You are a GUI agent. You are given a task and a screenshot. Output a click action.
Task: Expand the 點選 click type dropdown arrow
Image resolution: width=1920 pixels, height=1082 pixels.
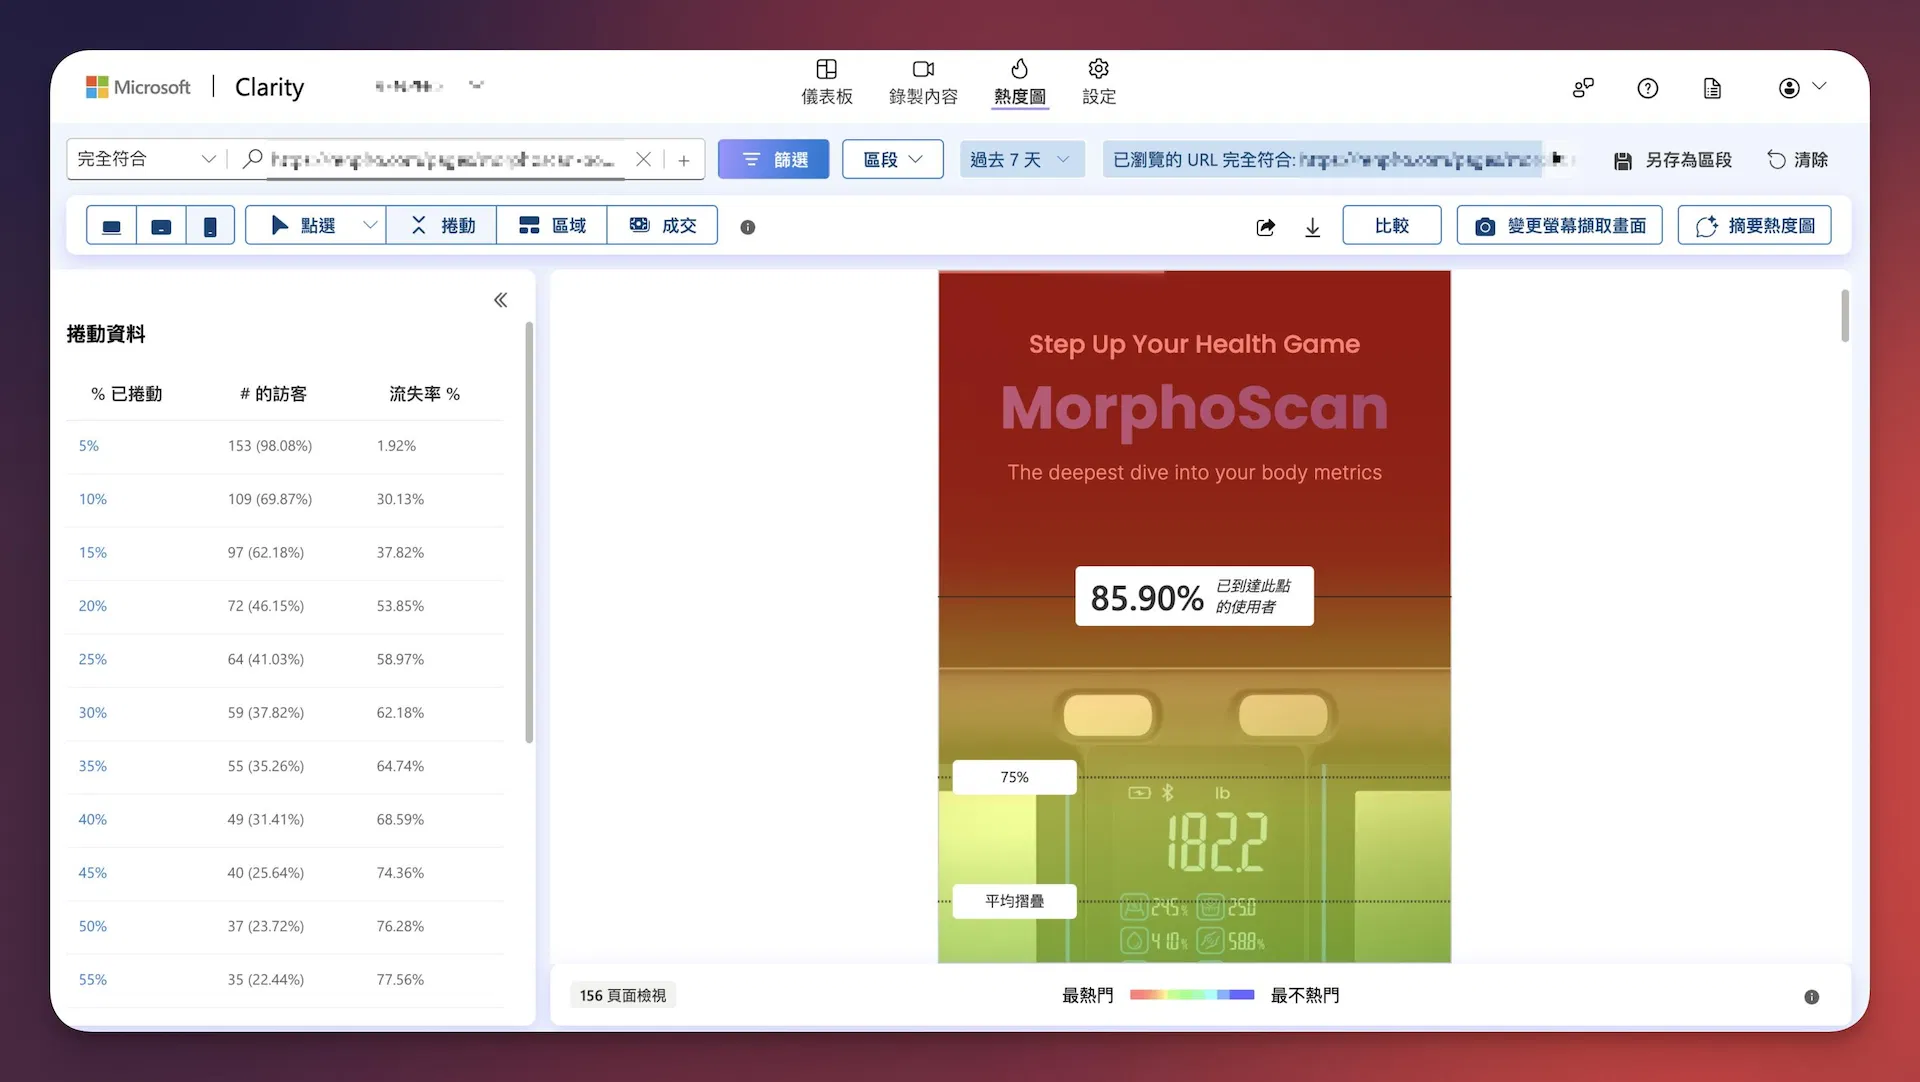pos(371,226)
